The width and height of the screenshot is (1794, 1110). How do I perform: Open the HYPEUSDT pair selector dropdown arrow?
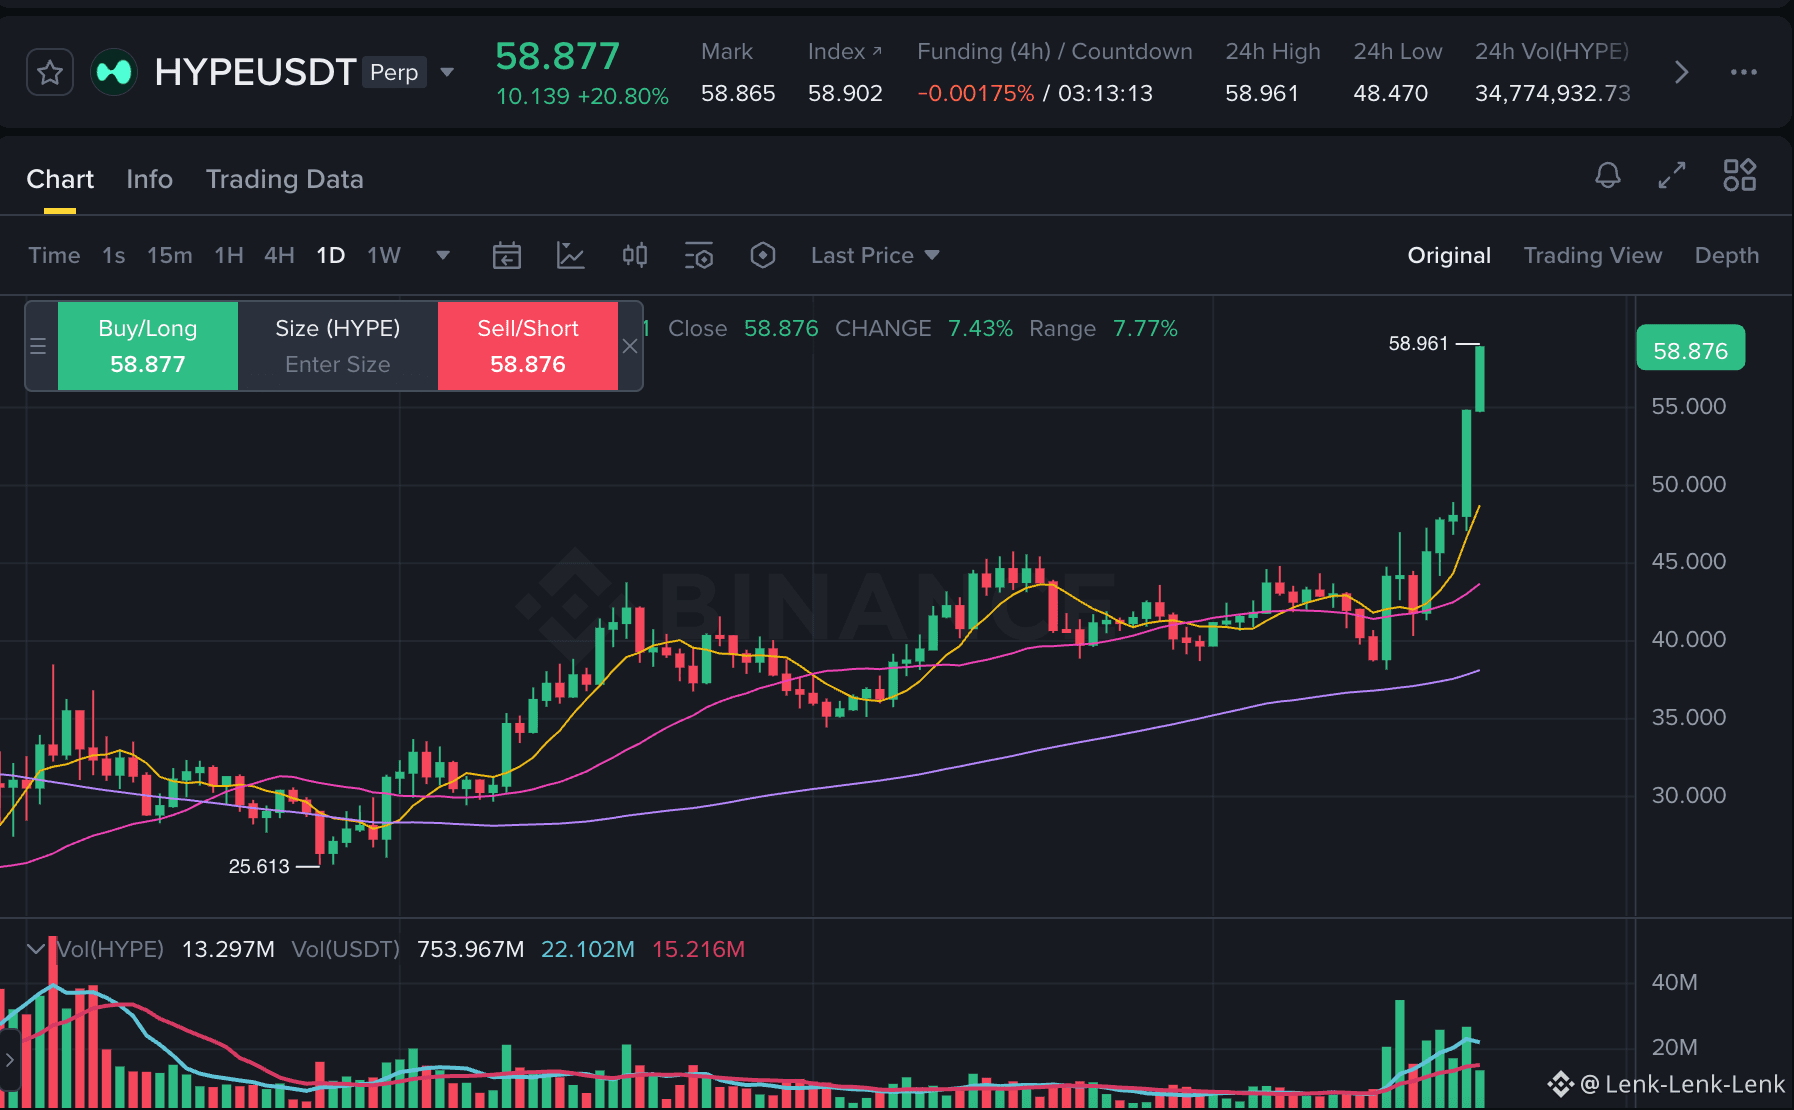pos(447,72)
